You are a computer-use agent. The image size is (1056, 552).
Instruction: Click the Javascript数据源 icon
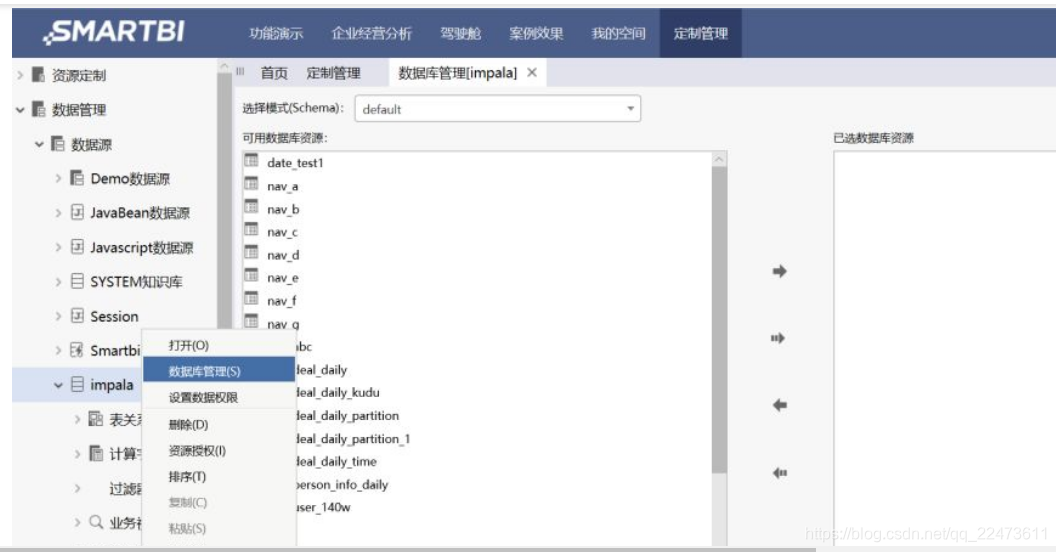click(77, 247)
